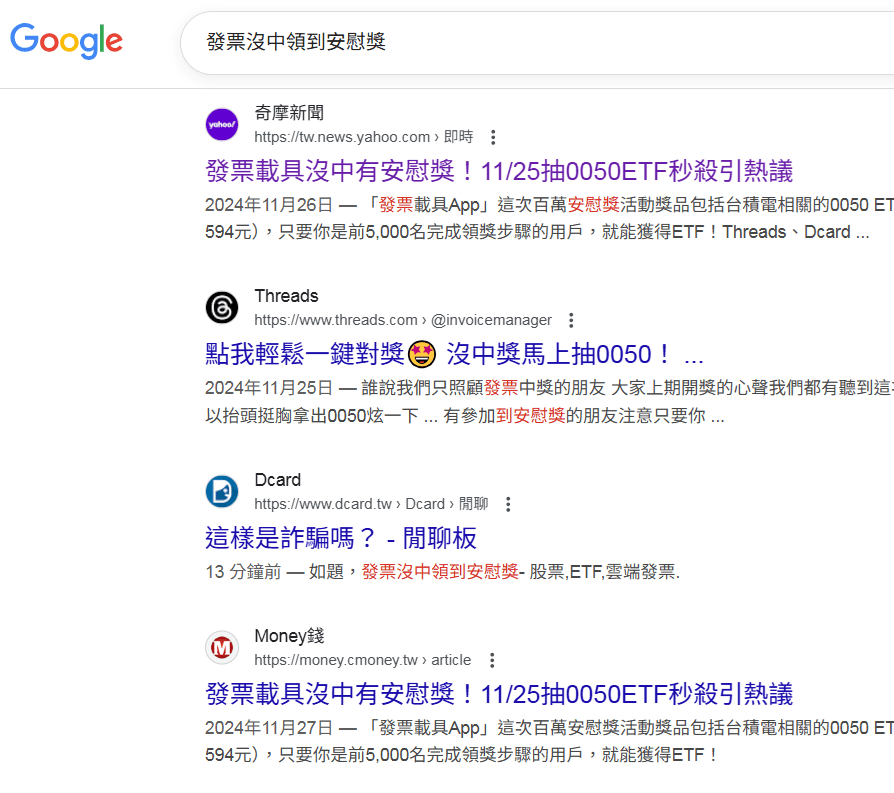Open the Threads favicon icon
The image size is (894, 793).
tap(222, 308)
